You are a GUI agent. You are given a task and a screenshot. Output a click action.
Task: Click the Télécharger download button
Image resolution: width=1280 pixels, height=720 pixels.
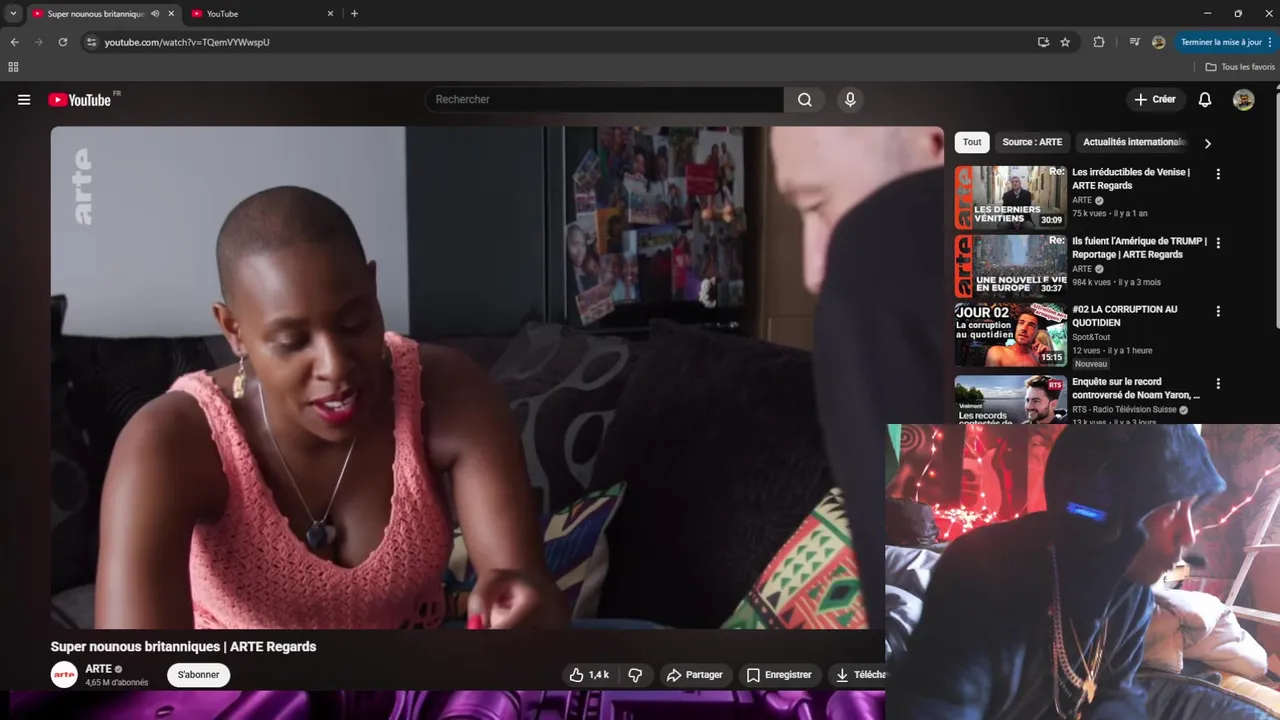click(x=858, y=675)
